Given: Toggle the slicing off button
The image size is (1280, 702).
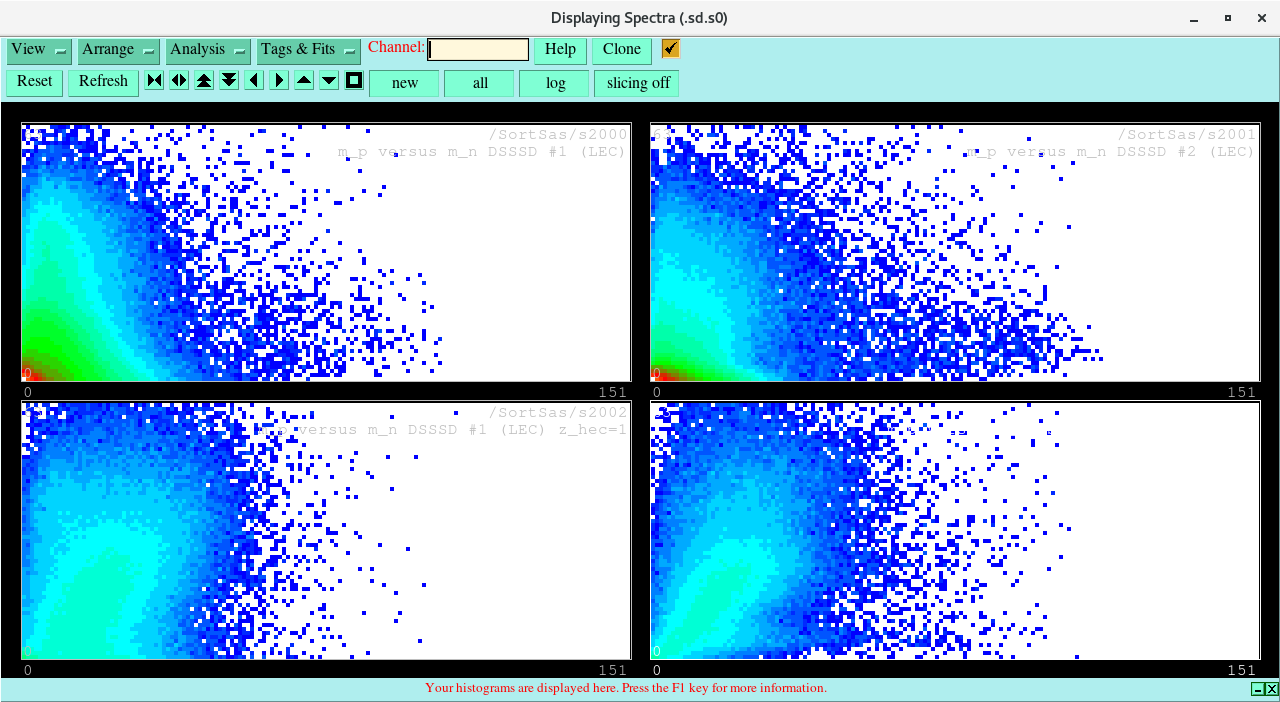Looking at the screenshot, I should (637, 84).
